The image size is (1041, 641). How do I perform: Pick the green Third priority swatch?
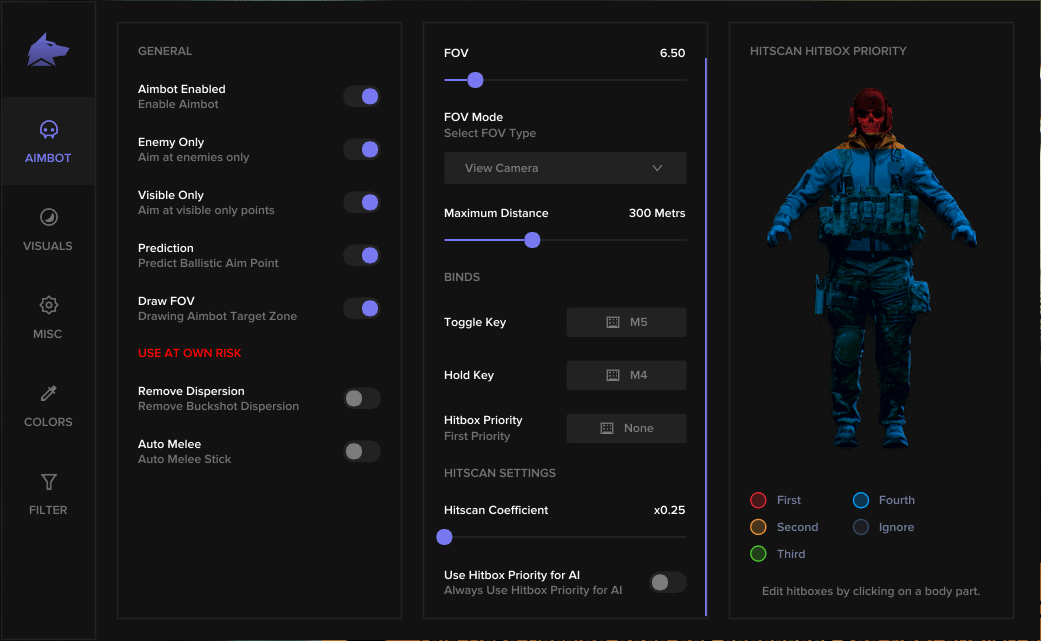pos(758,554)
